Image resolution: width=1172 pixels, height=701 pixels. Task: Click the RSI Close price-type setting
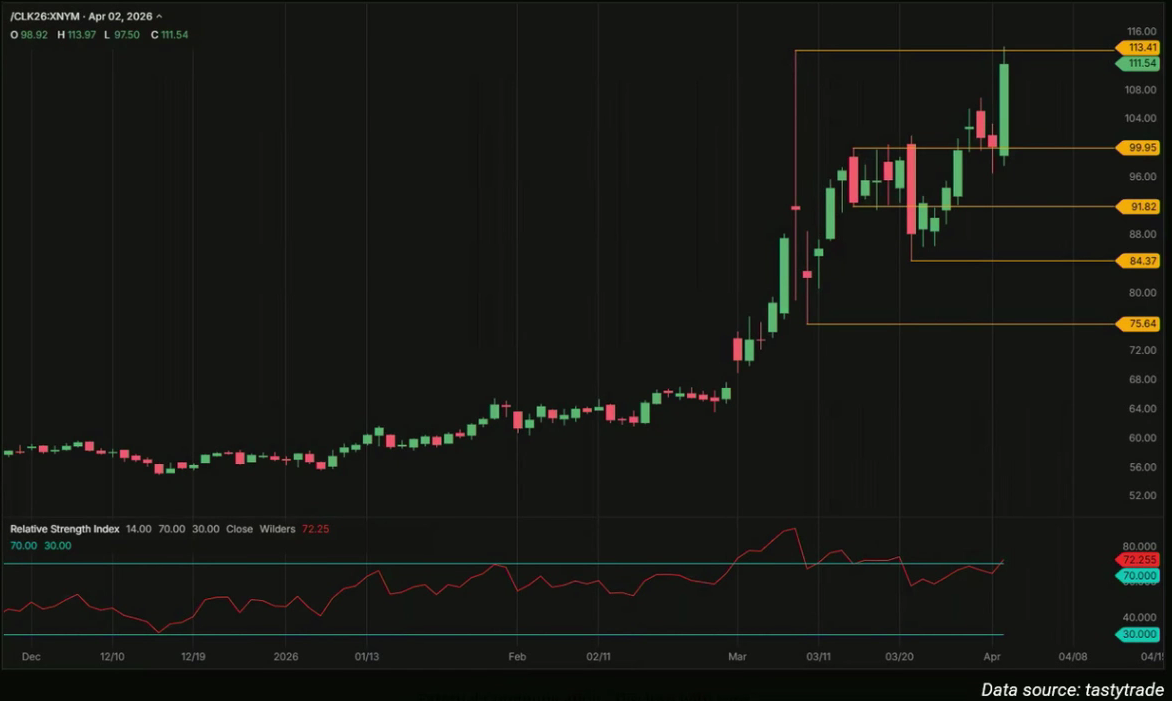pos(239,529)
